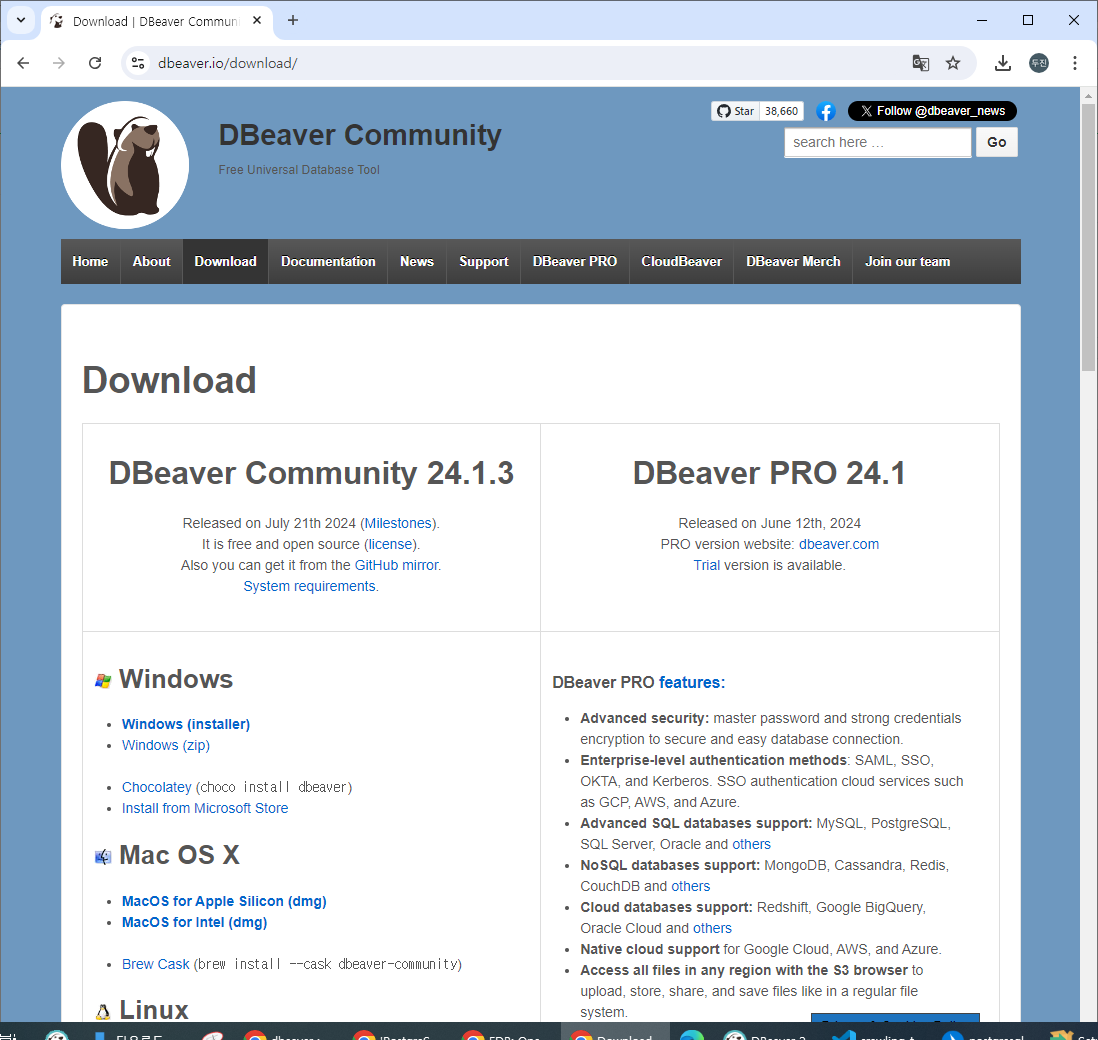Open the DBeaver Merch menu item
Image resolution: width=1098 pixels, height=1040 pixels.
[793, 261]
